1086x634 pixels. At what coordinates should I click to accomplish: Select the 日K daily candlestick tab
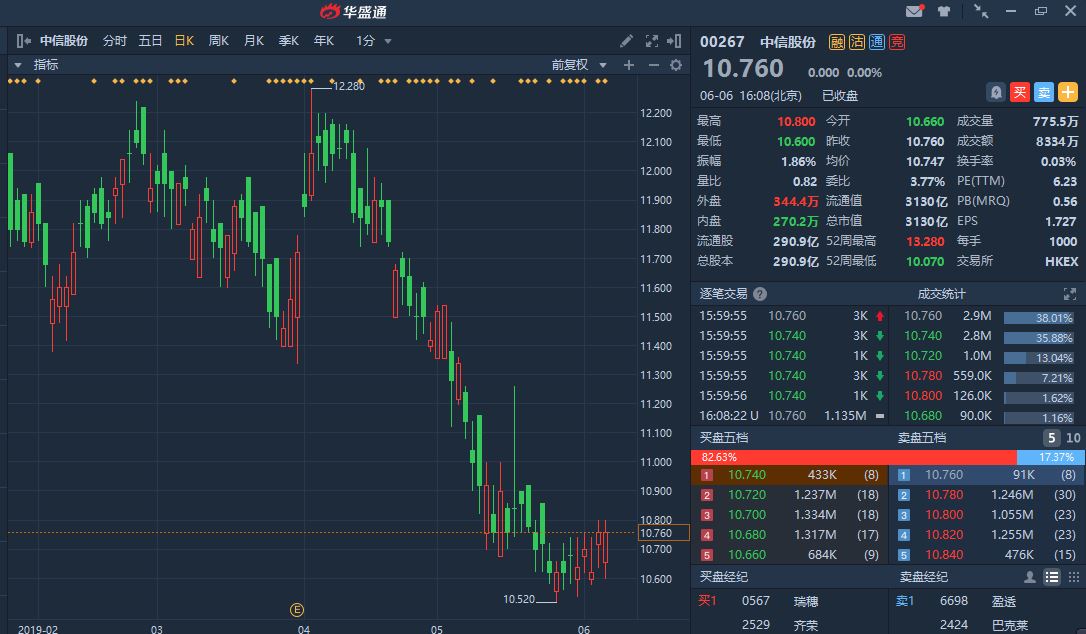[184, 41]
